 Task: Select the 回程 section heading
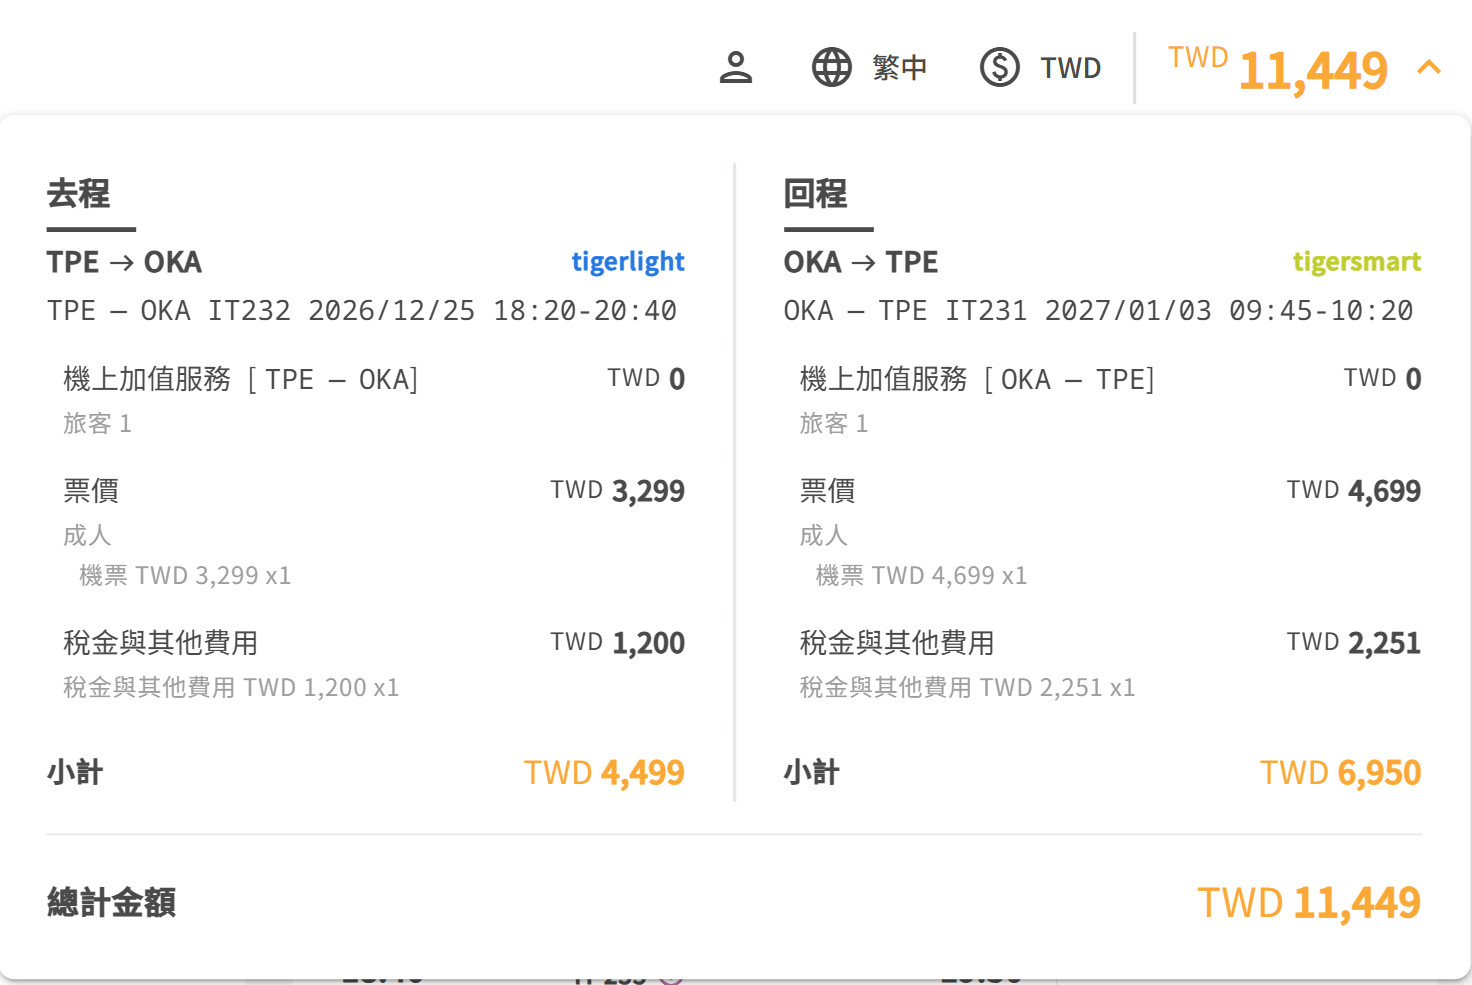pos(815,193)
